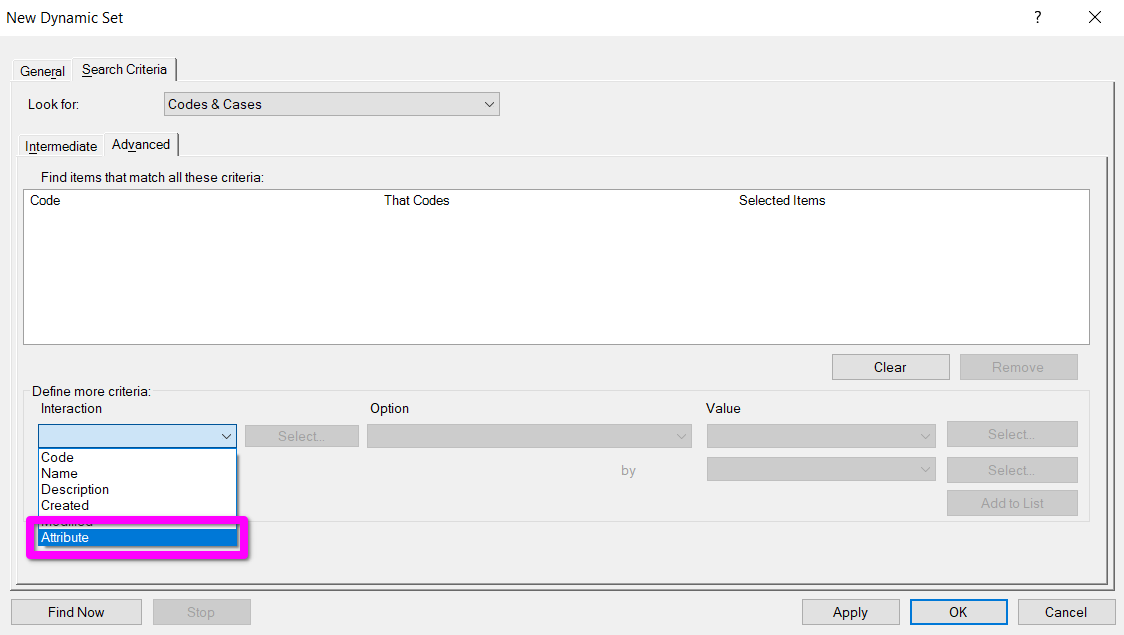Collapse the Interaction dropdown
1124x635 pixels.
tap(225, 437)
